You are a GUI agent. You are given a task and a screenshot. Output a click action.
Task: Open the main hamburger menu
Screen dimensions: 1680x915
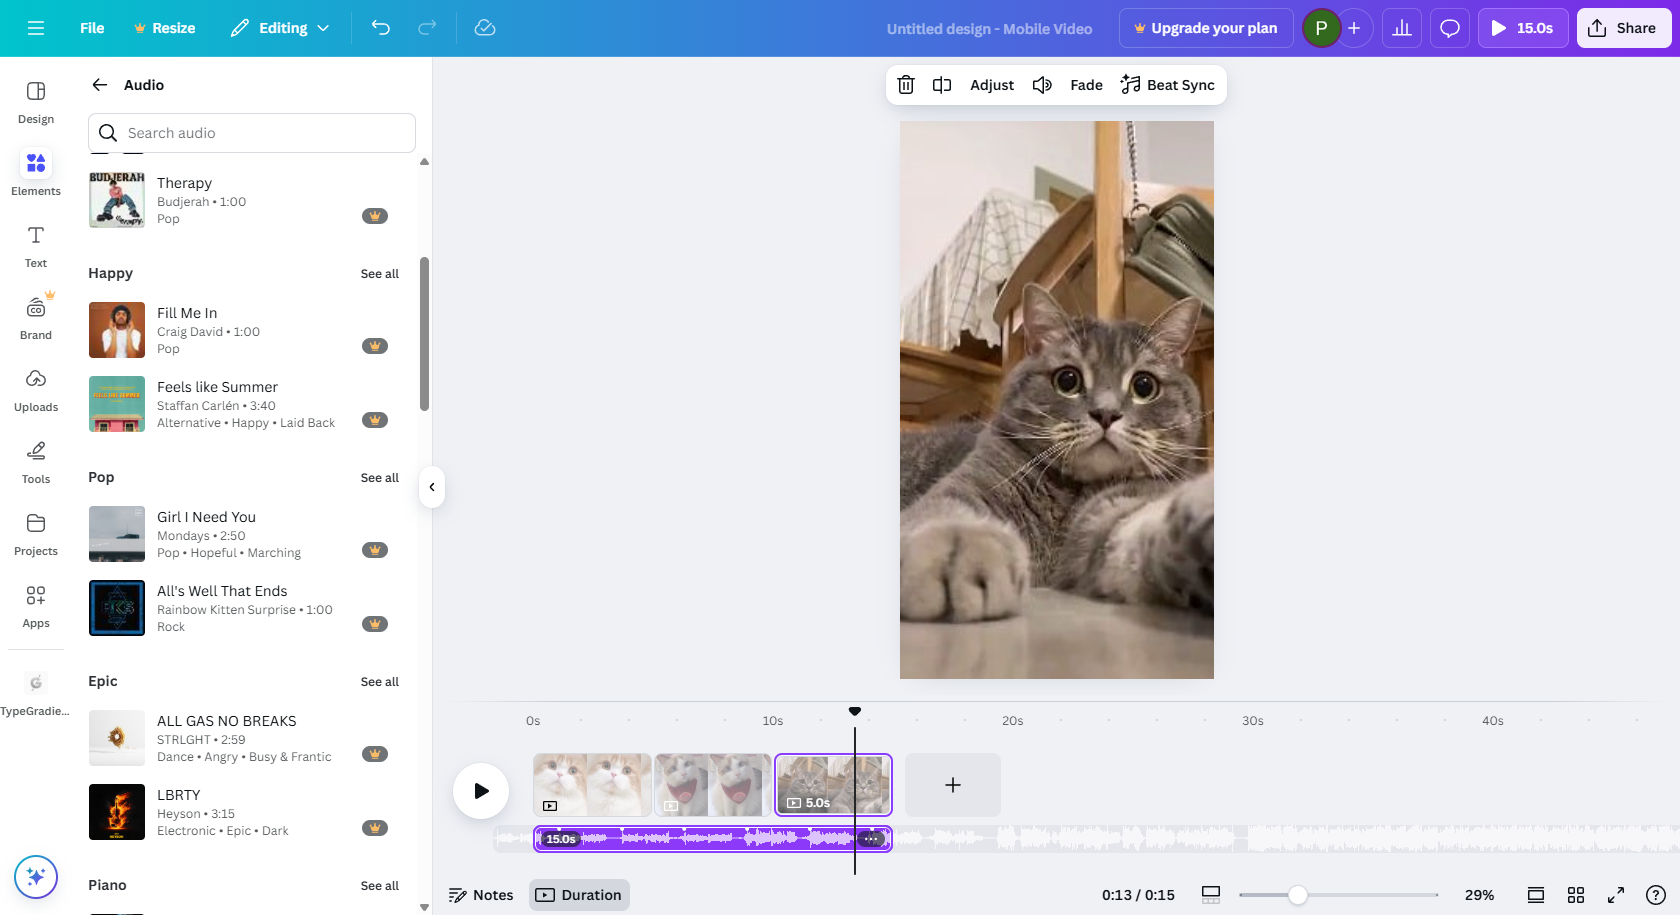tap(36, 28)
